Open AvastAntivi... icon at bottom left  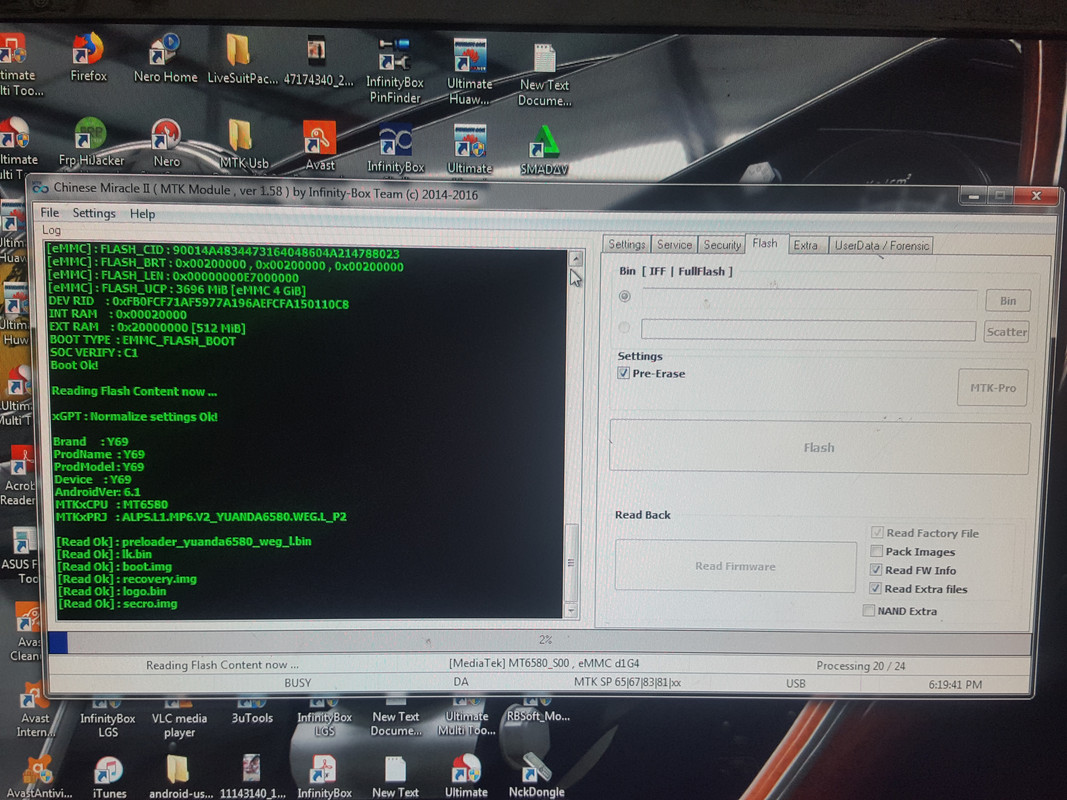click(38, 777)
